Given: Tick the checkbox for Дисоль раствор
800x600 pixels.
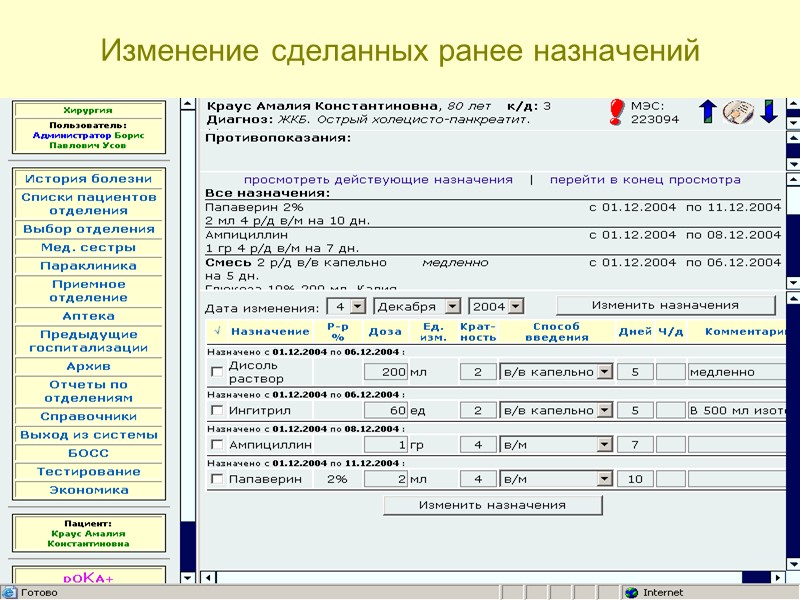Looking at the screenshot, I should coord(217,372).
